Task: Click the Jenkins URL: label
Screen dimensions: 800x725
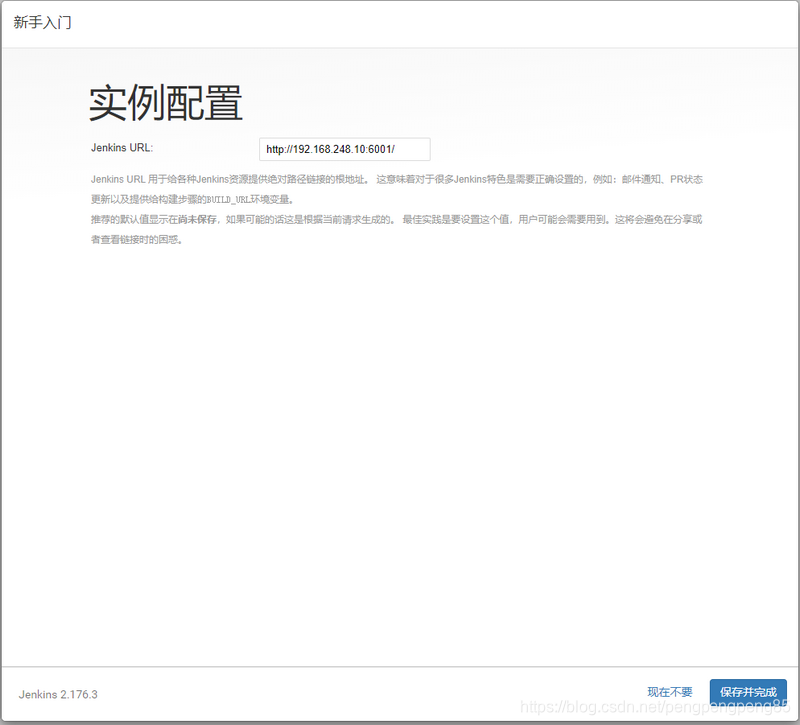Action: (122, 148)
